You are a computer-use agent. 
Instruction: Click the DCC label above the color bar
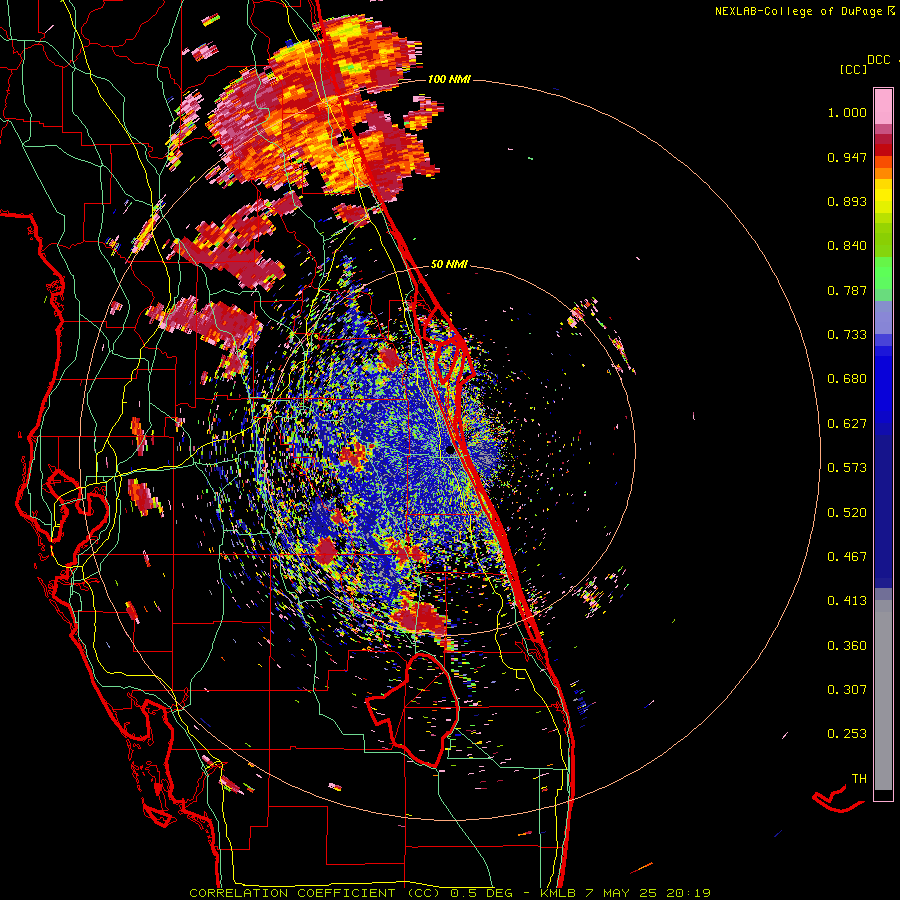click(879, 60)
